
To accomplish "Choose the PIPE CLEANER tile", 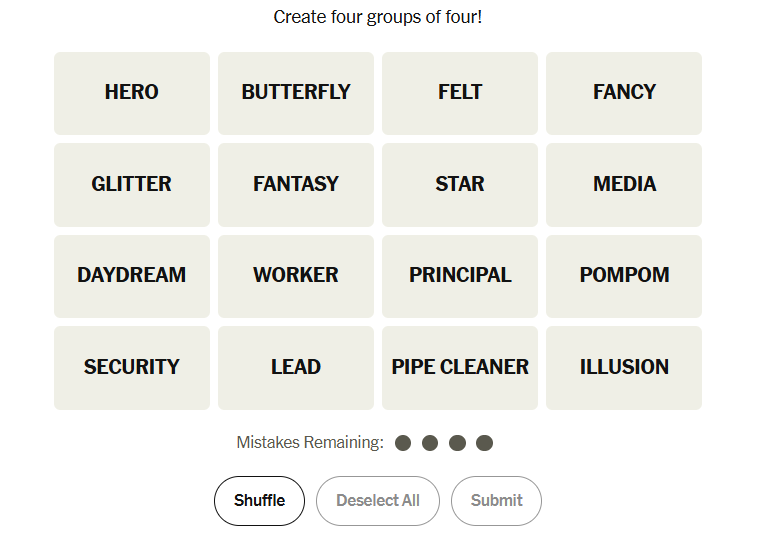I will 460,368.
